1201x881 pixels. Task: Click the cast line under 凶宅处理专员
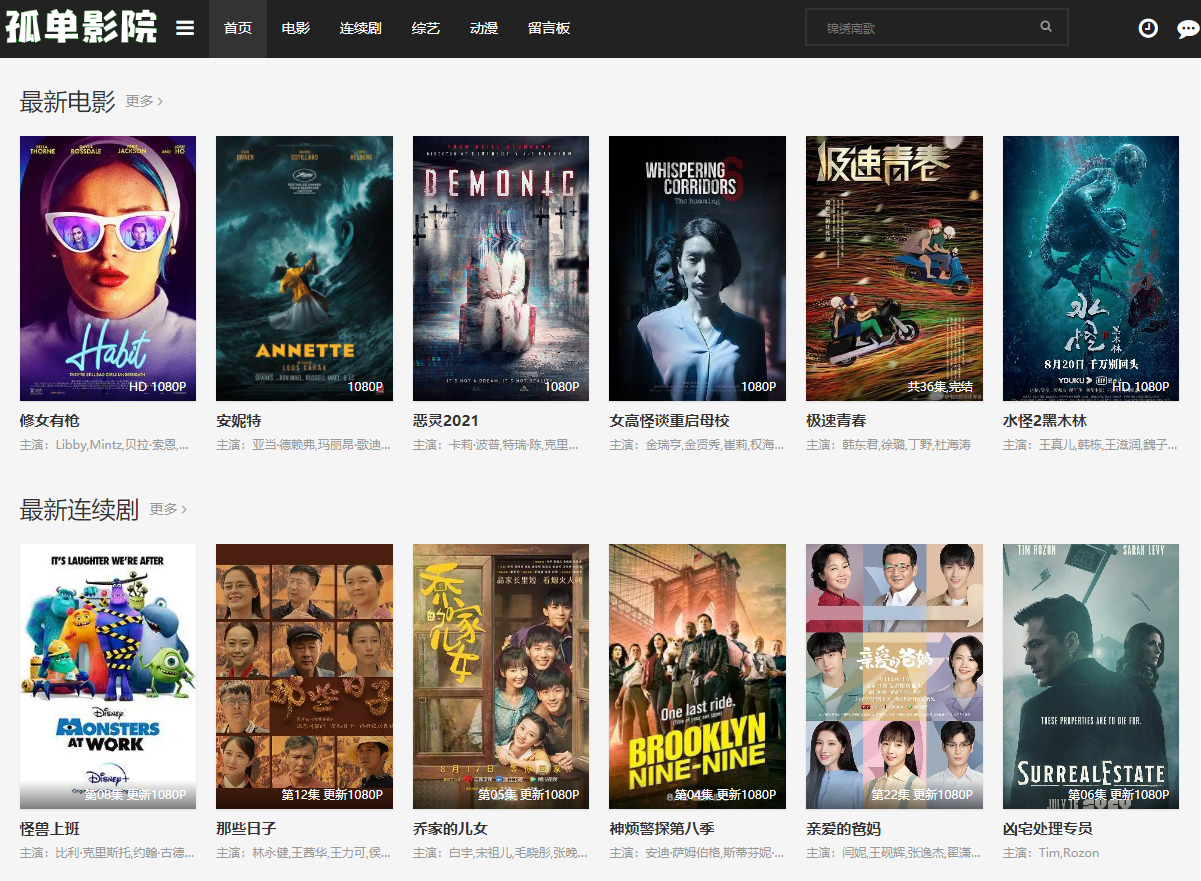pyautogui.click(x=1051, y=853)
